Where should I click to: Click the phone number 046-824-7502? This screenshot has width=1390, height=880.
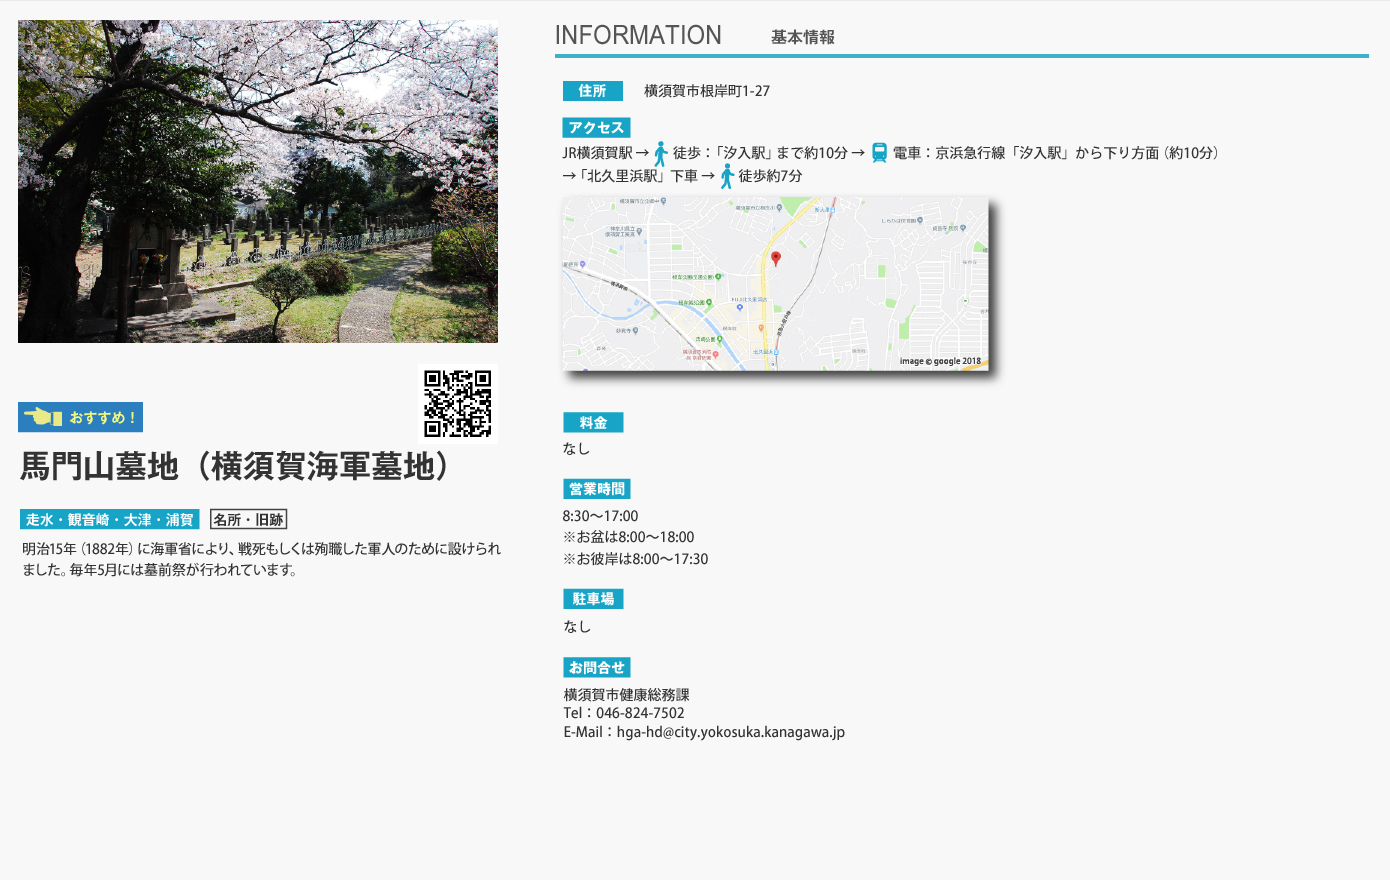coord(640,713)
